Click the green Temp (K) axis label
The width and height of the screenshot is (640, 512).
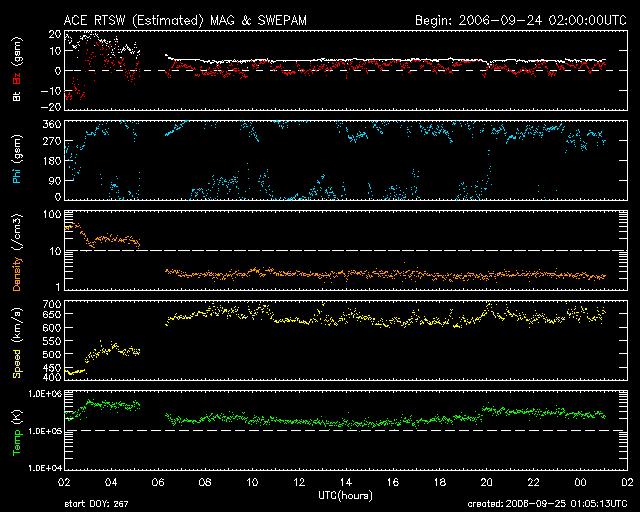[17, 430]
